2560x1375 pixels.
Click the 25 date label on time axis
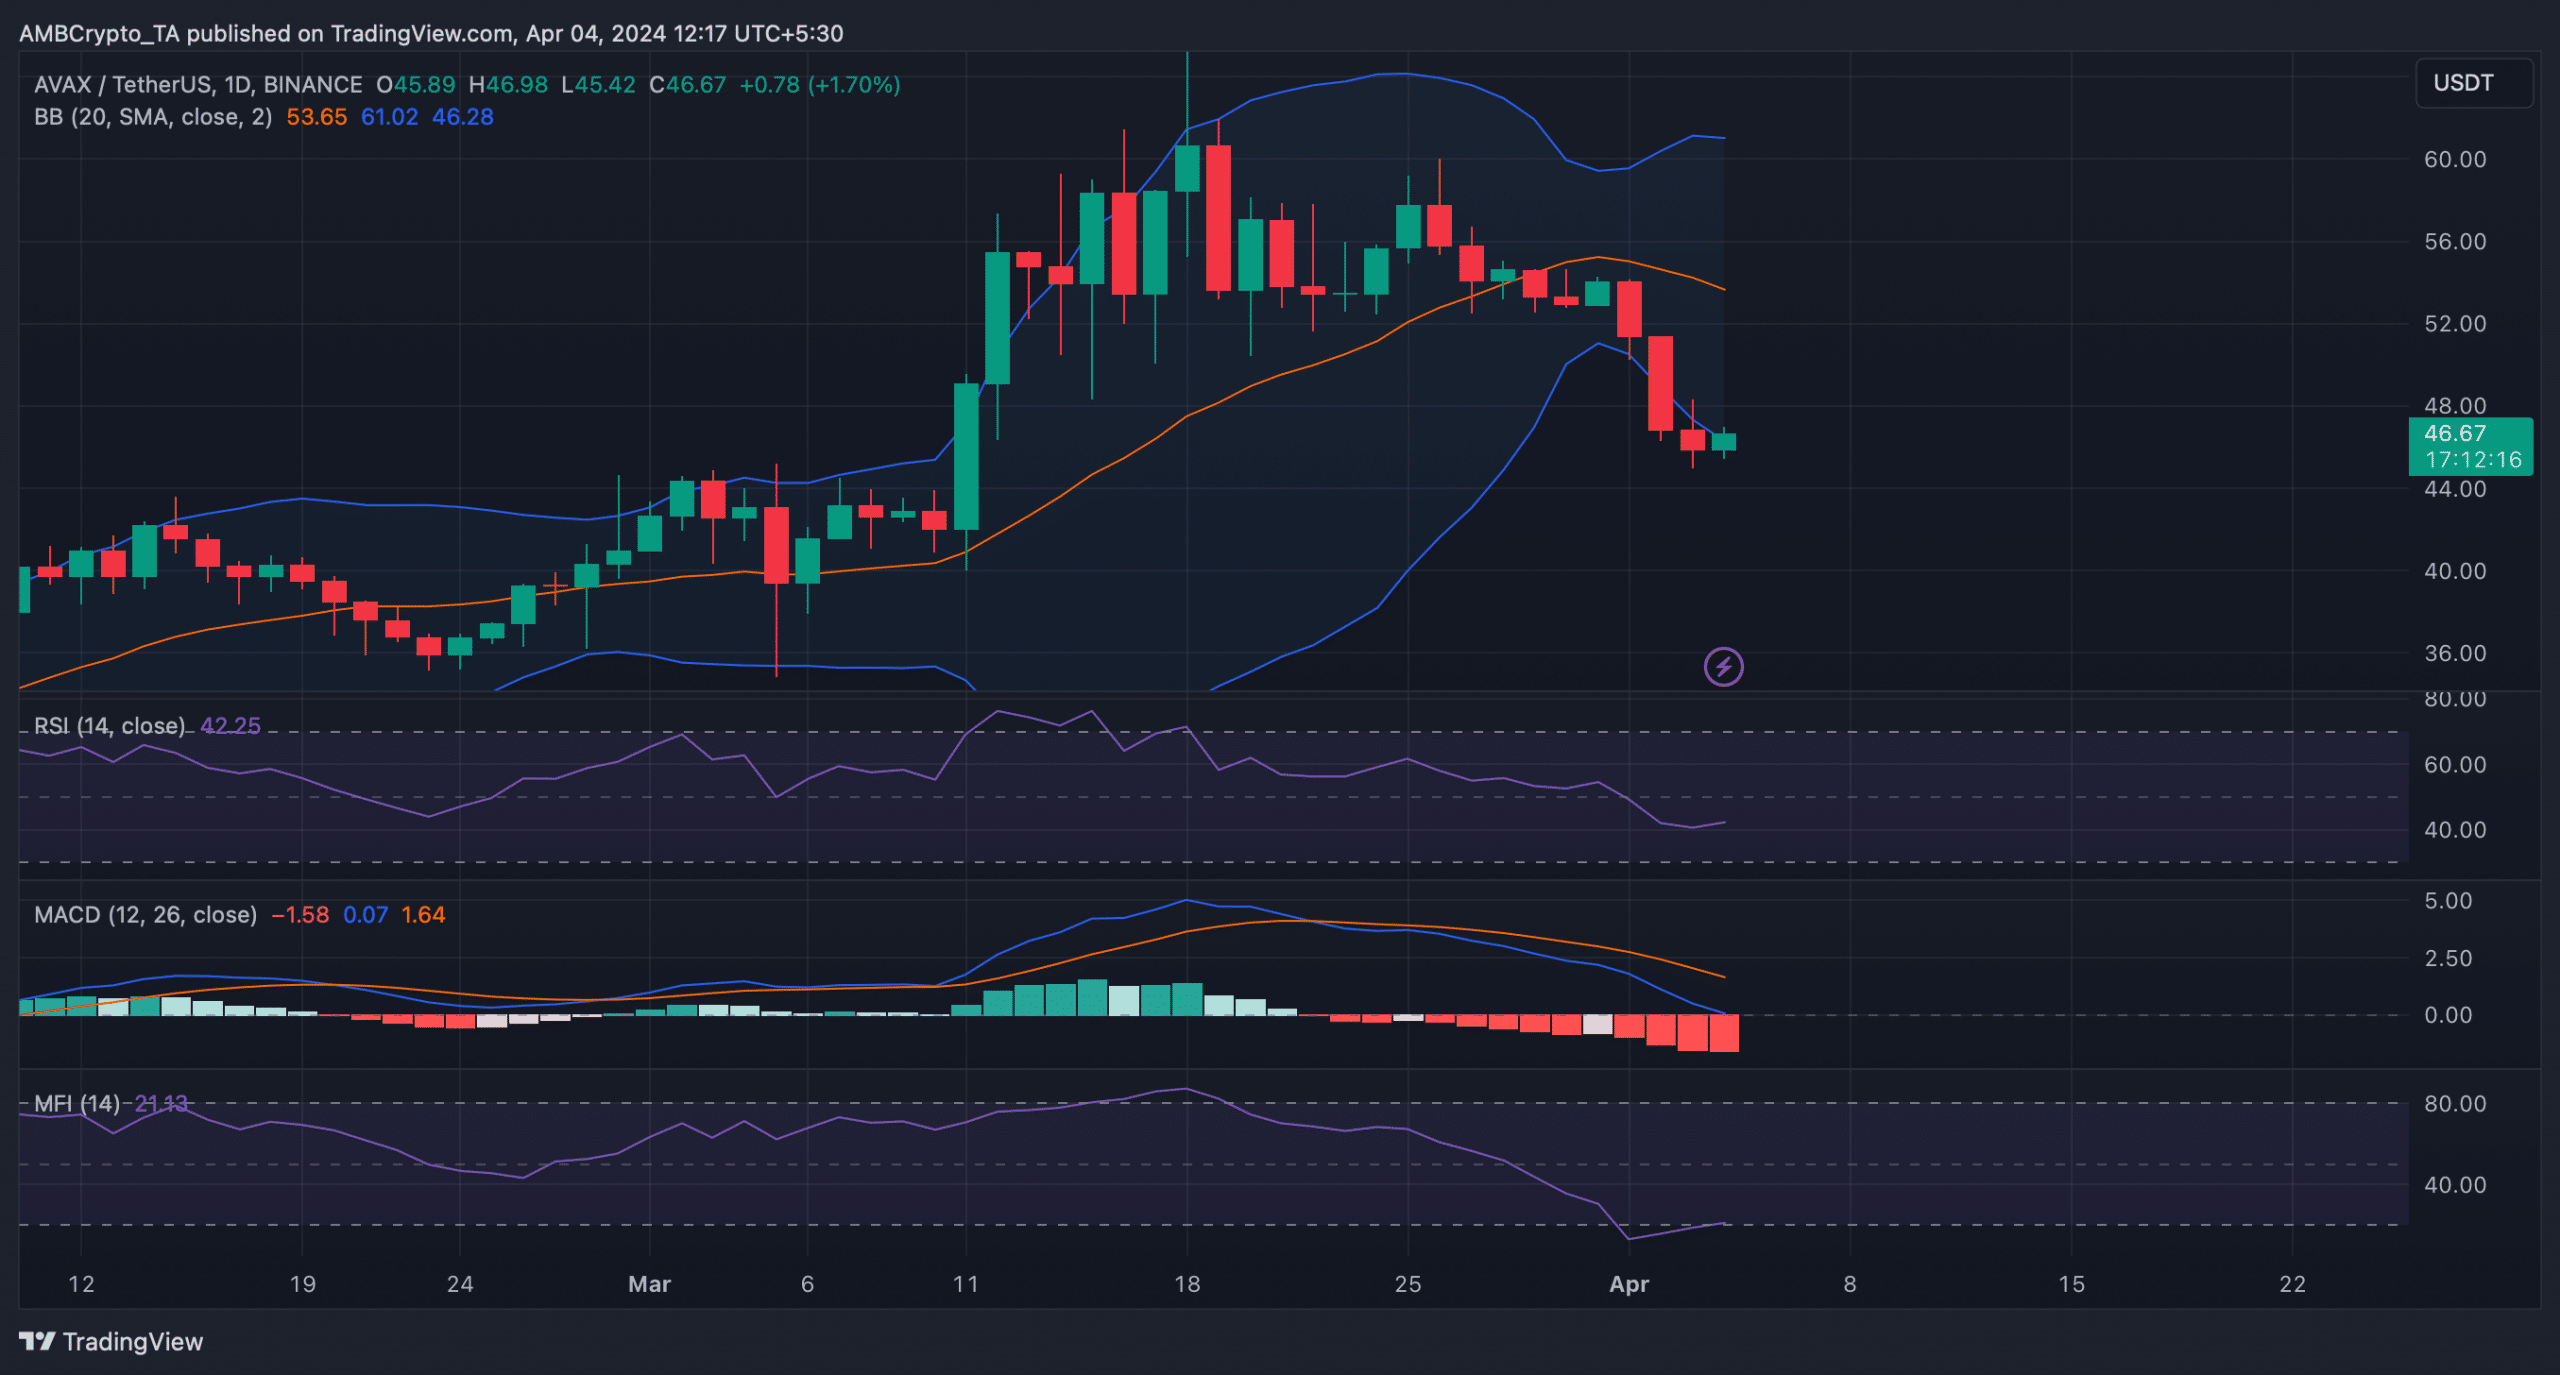pyautogui.click(x=1408, y=1283)
